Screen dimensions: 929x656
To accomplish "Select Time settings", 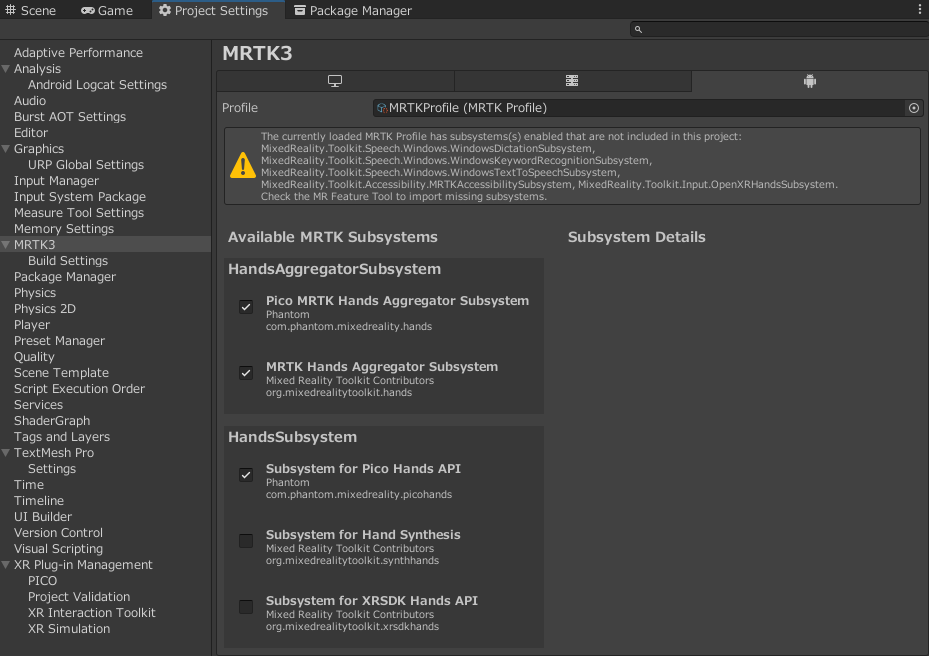I will click(x=29, y=485).
